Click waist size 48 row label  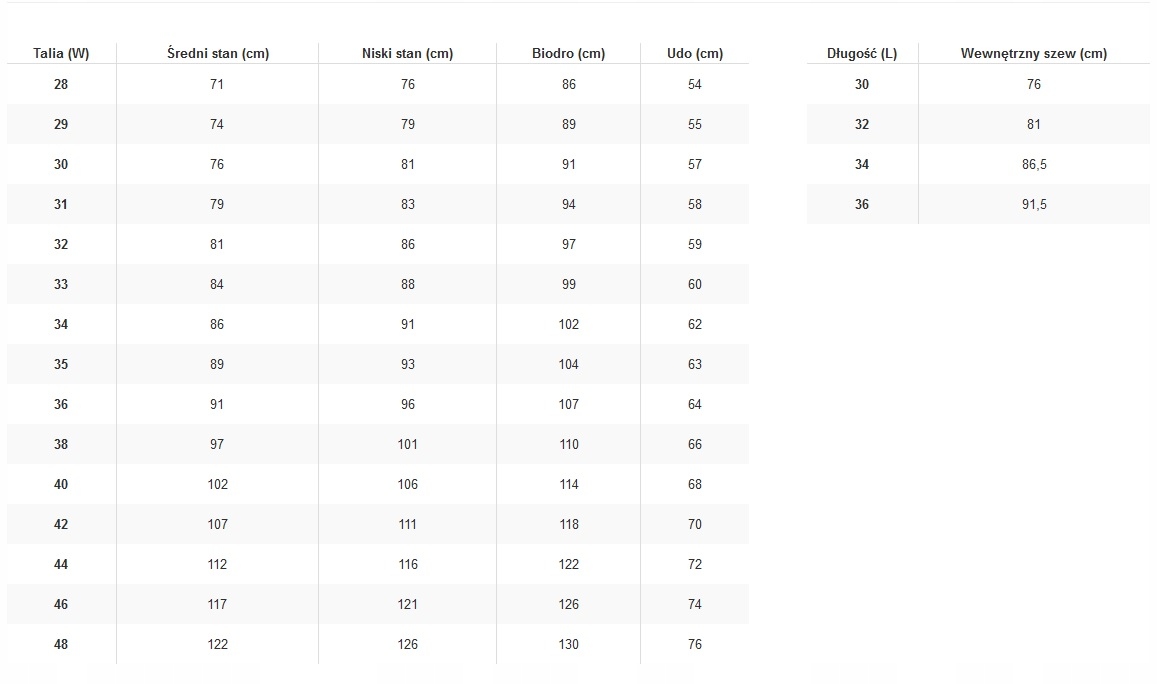(x=61, y=645)
